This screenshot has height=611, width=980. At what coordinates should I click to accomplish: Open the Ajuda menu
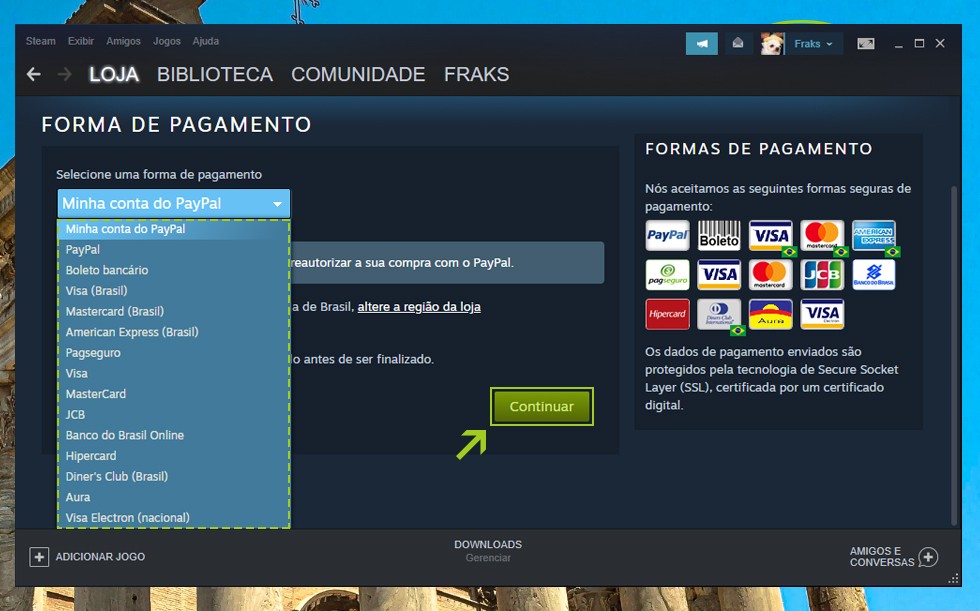pyautogui.click(x=206, y=41)
